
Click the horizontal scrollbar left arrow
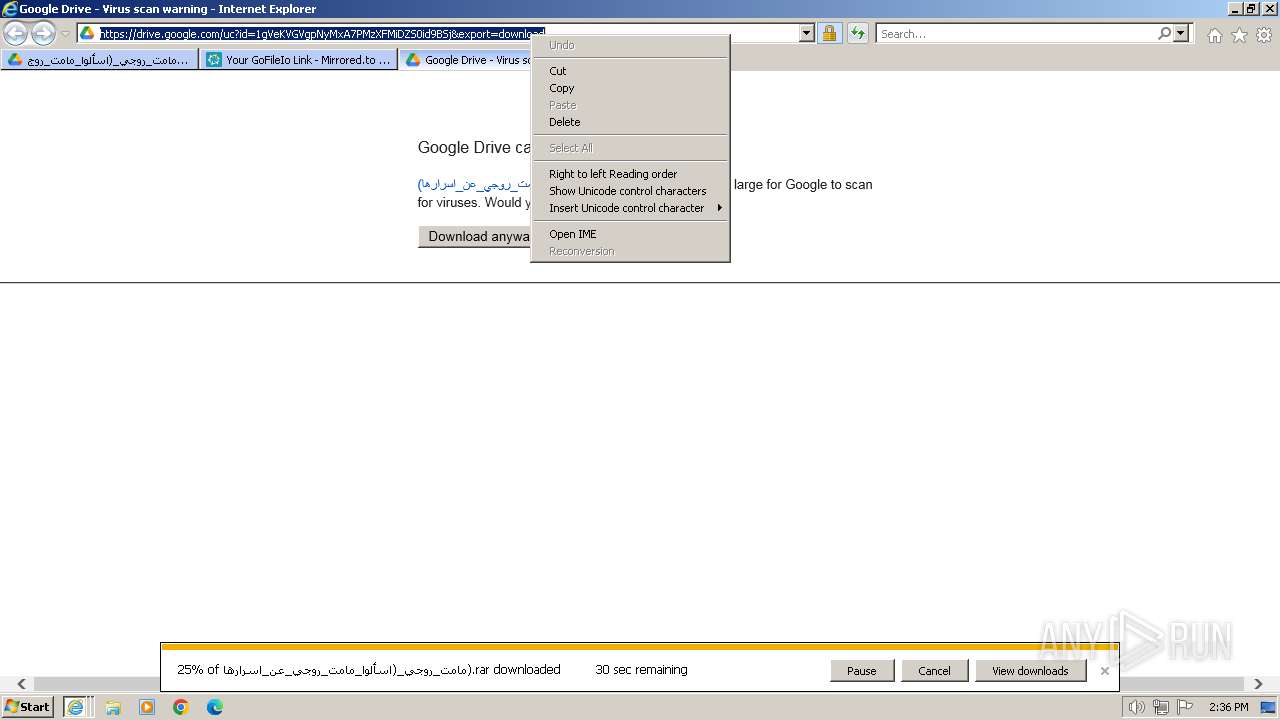[x=21, y=684]
